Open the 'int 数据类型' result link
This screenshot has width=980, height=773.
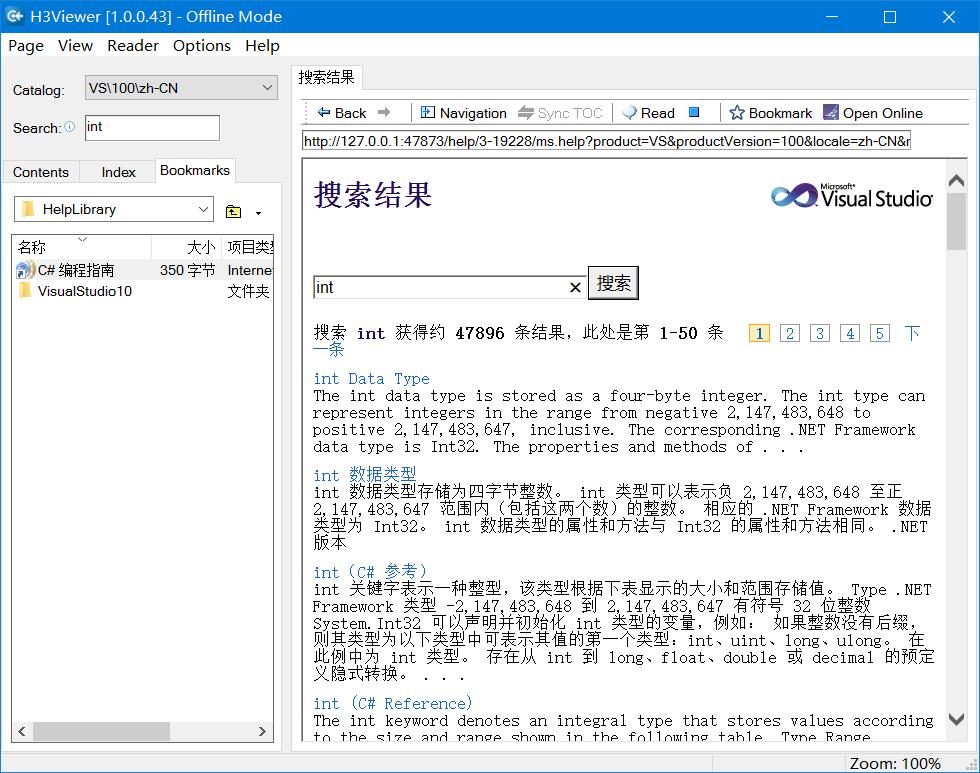[x=364, y=475]
